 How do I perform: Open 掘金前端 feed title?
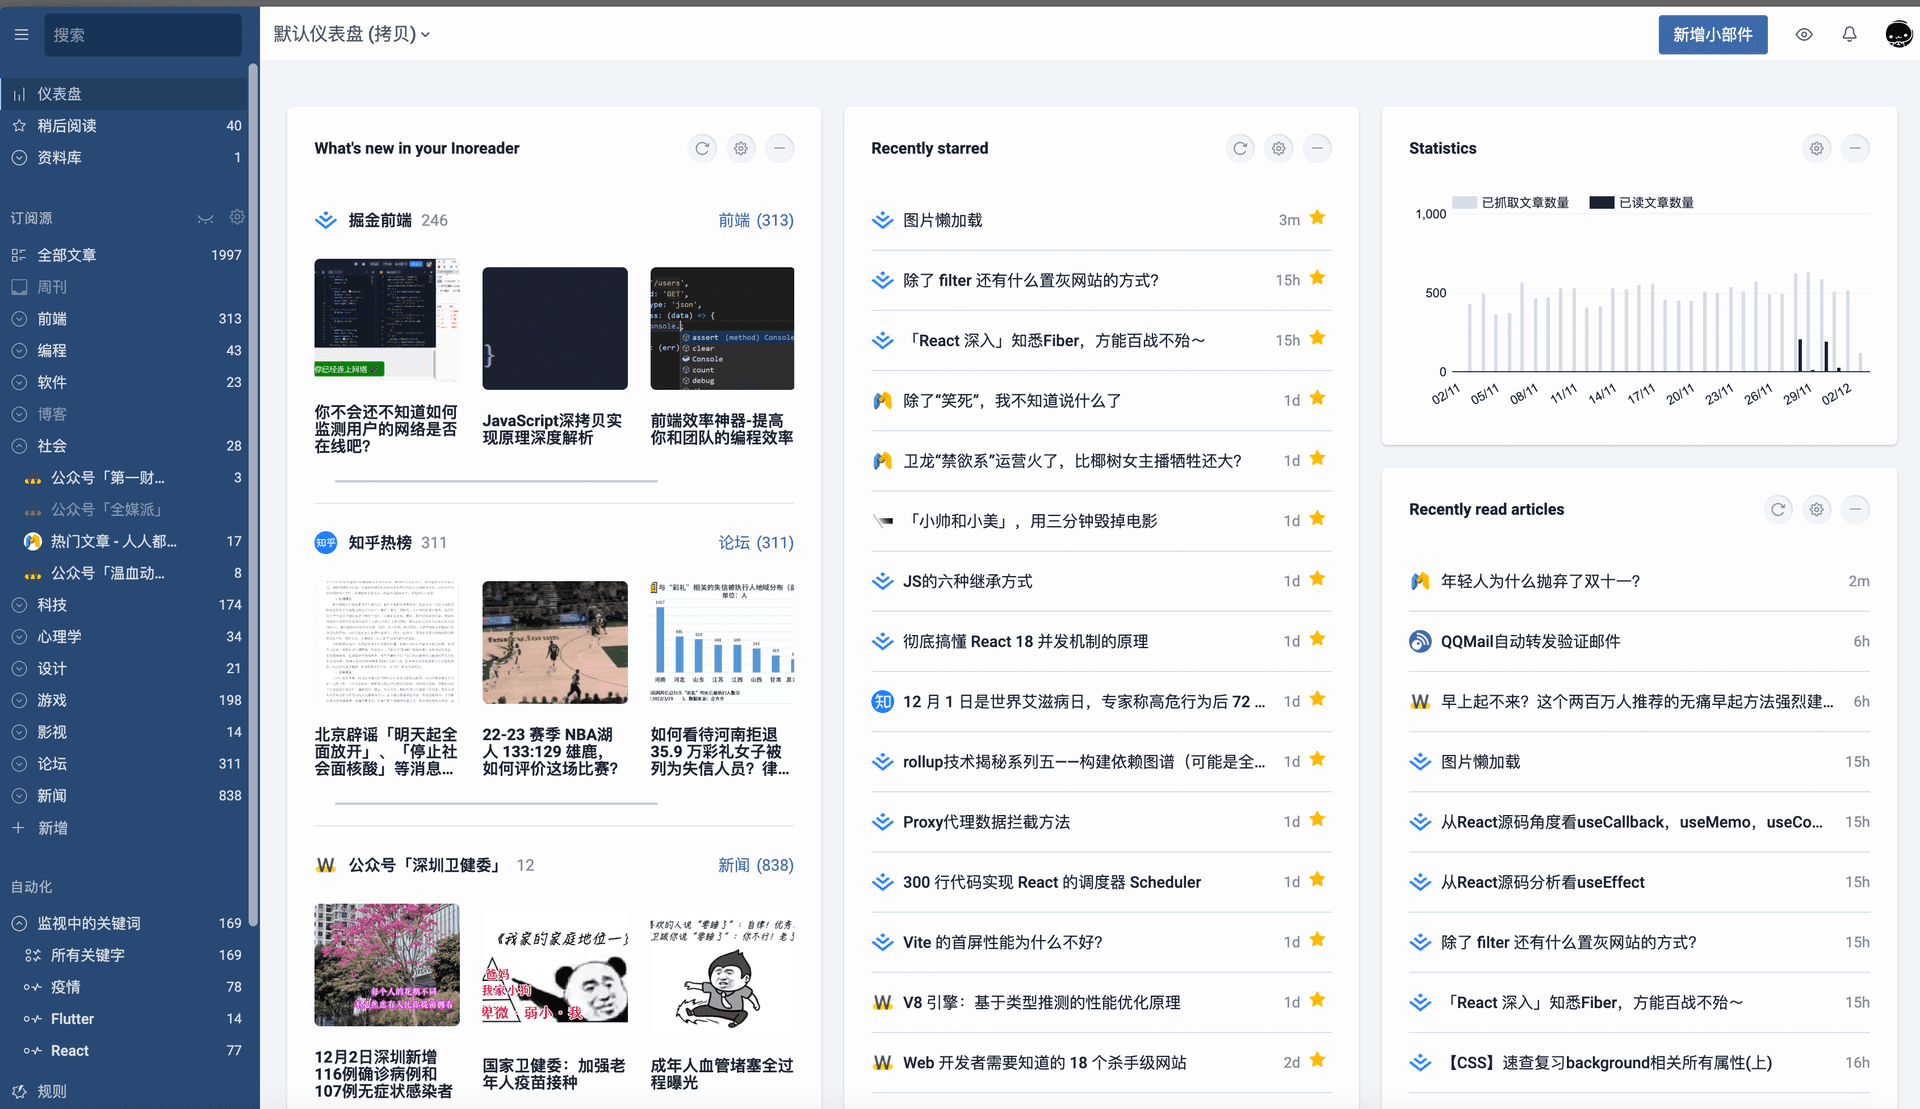pyautogui.click(x=380, y=220)
